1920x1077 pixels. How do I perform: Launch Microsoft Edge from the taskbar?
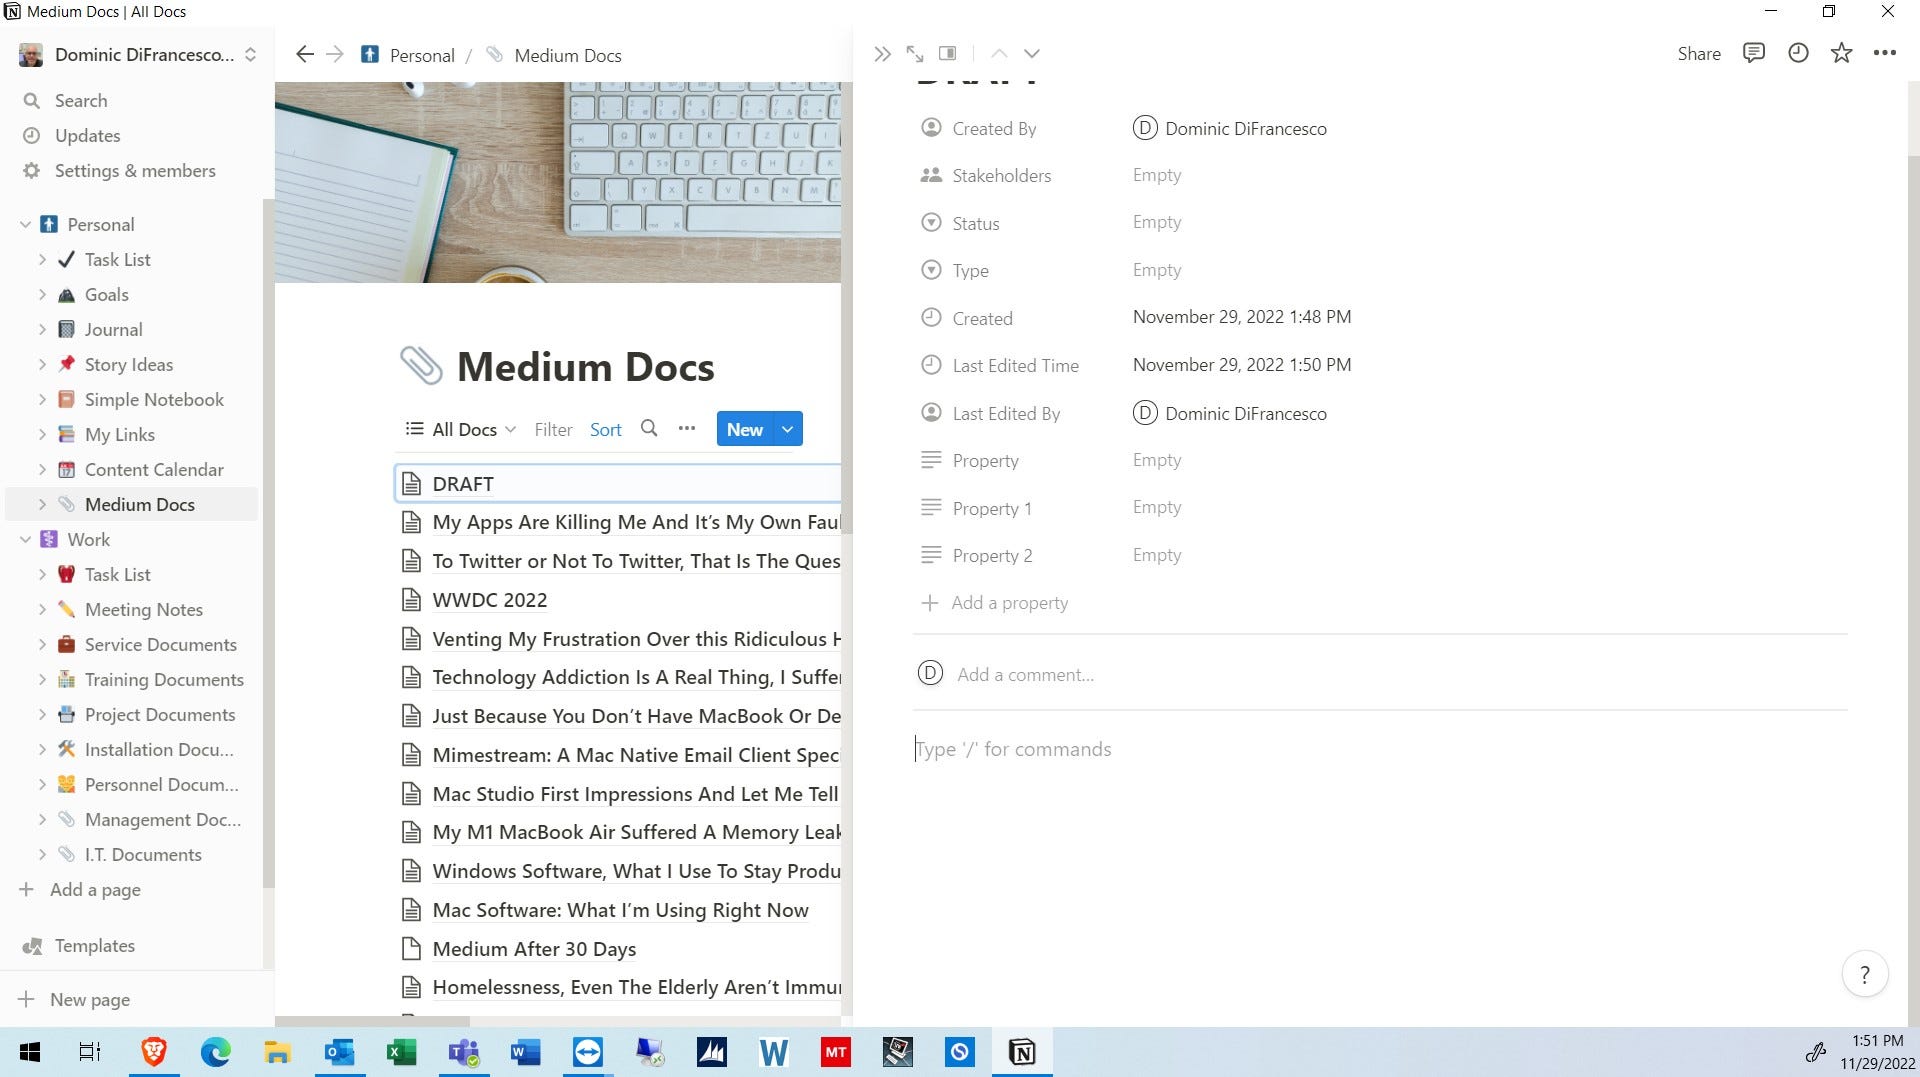(x=215, y=1052)
